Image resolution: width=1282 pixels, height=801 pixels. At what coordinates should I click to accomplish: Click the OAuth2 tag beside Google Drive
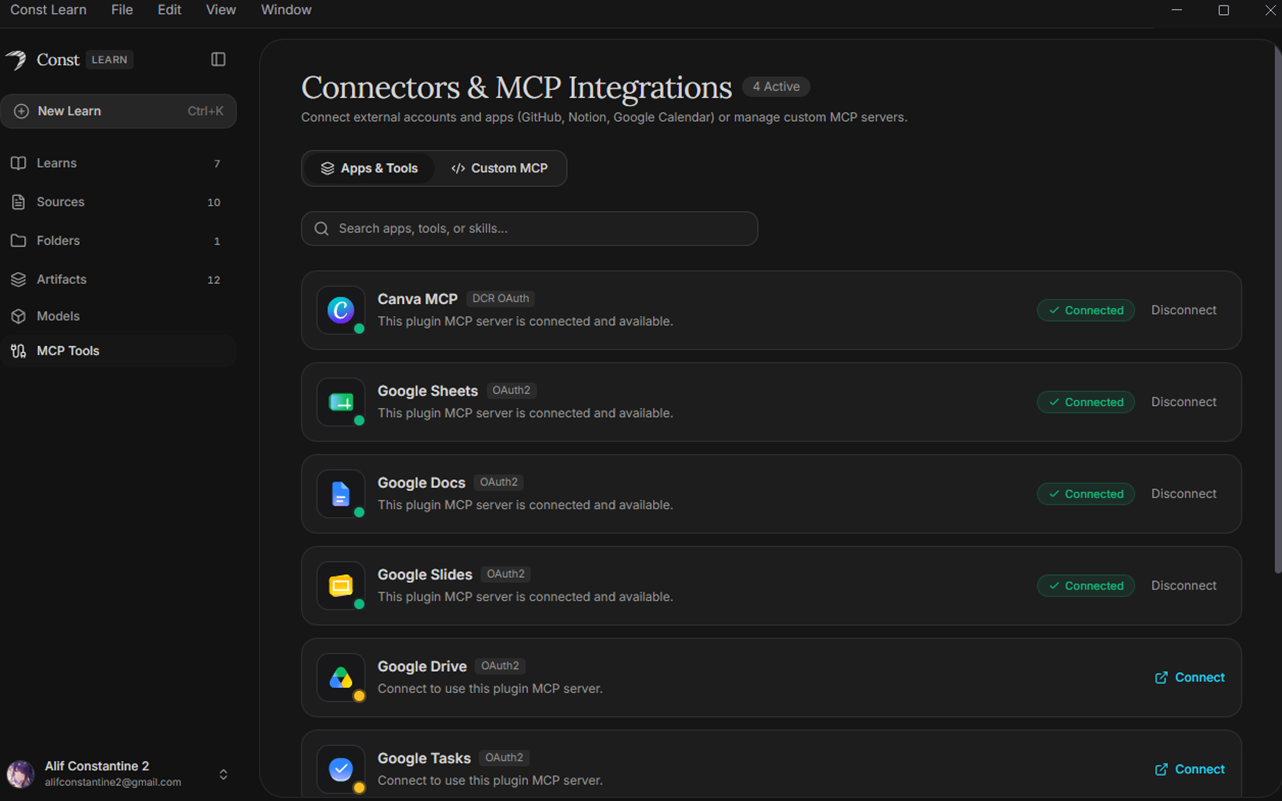click(x=500, y=666)
